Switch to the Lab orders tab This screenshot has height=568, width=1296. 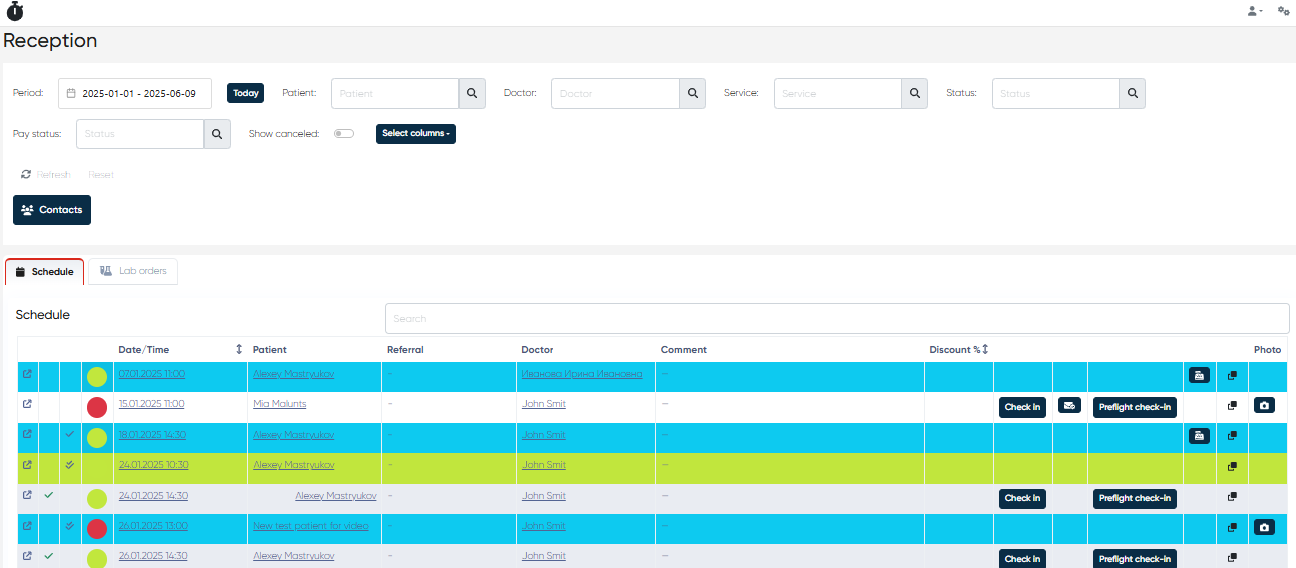[133, 271]
